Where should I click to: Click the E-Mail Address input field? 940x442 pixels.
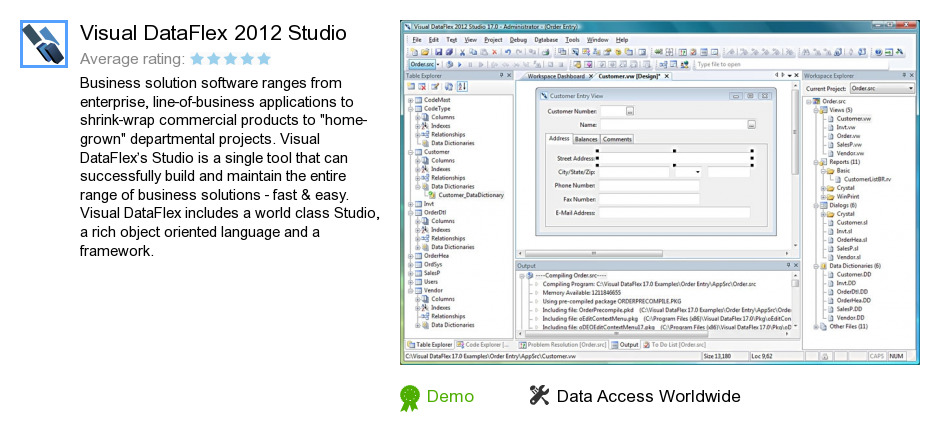click(674, 212)
